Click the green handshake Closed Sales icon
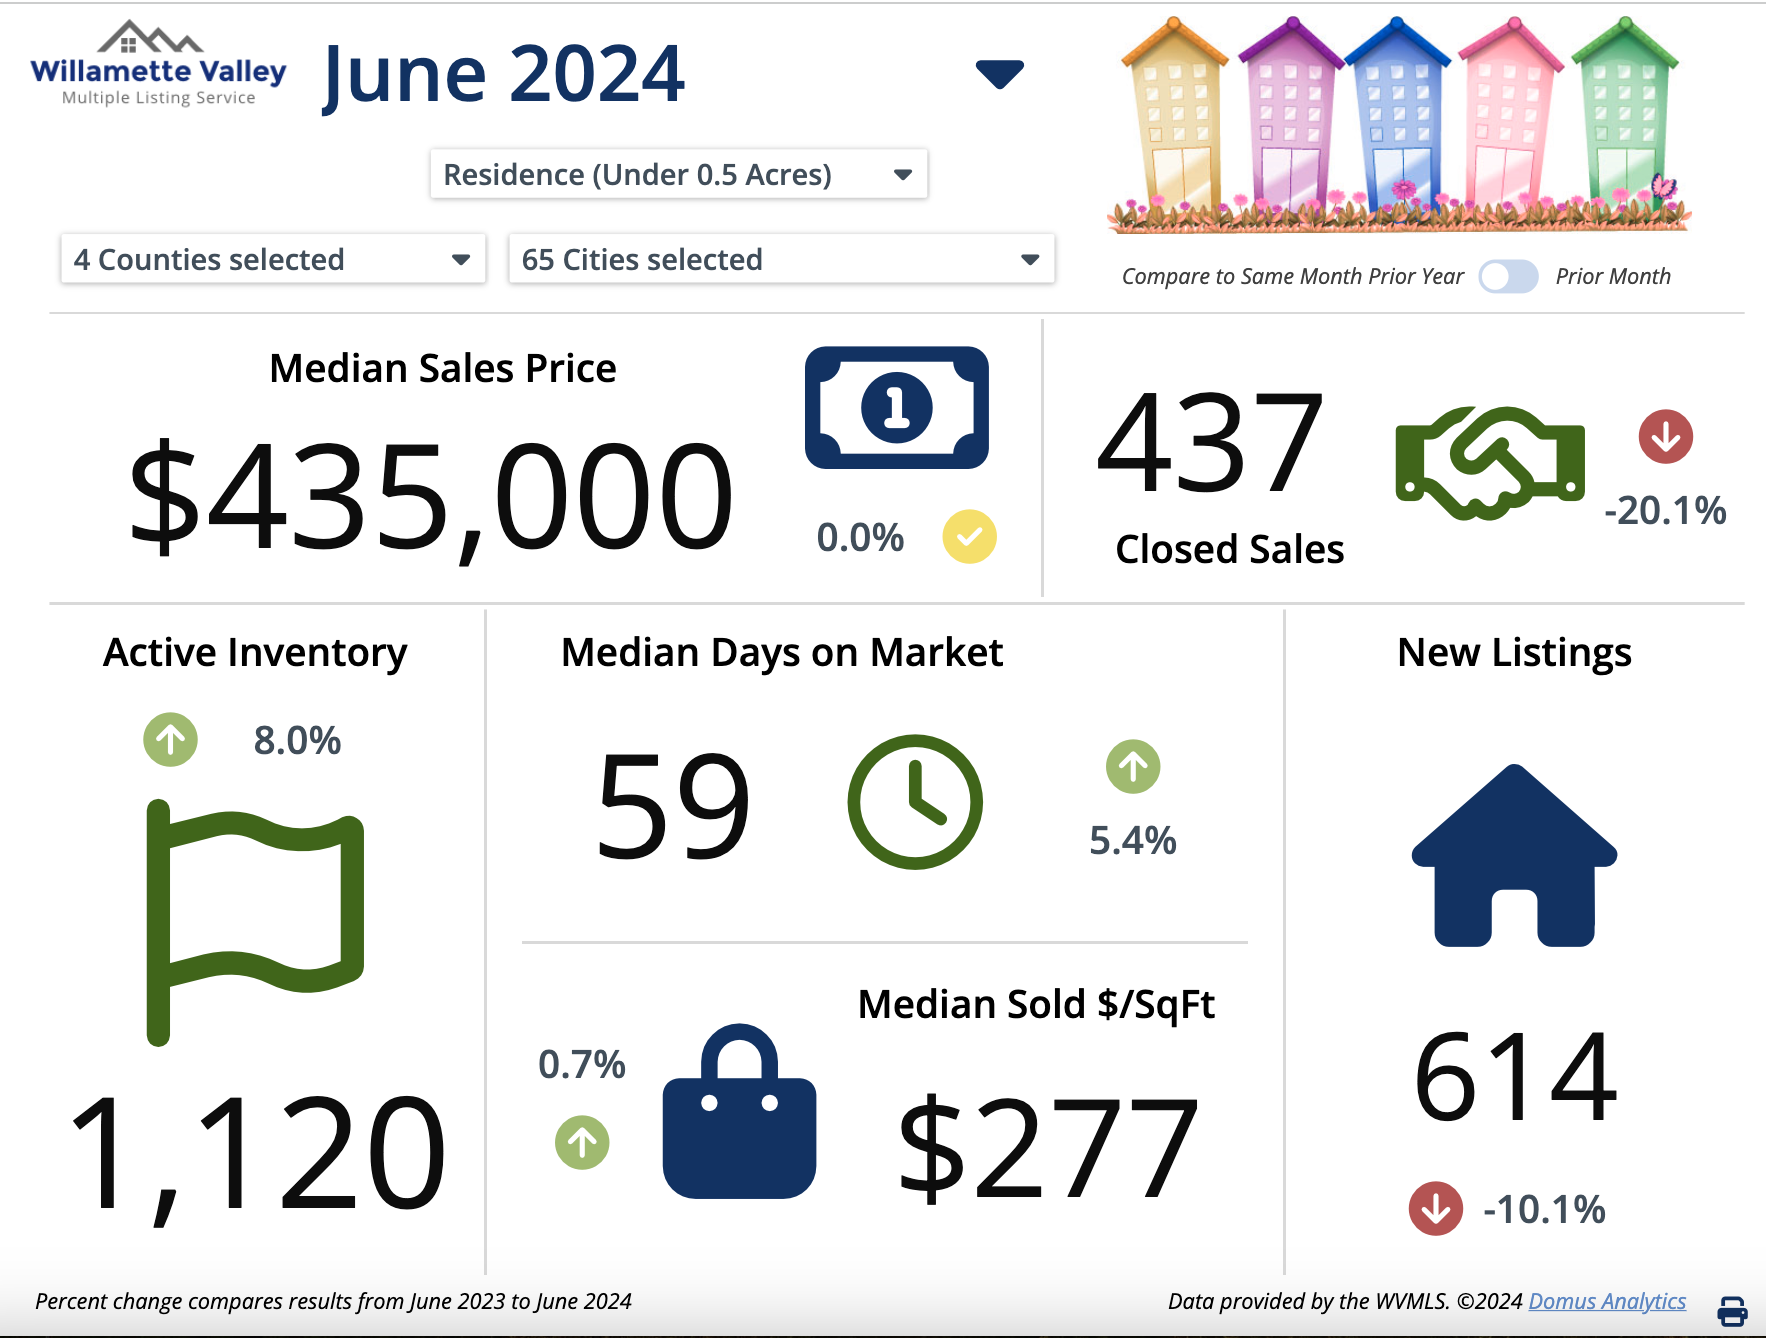The image size is (1766, 1338). (x=1489, y=463)
